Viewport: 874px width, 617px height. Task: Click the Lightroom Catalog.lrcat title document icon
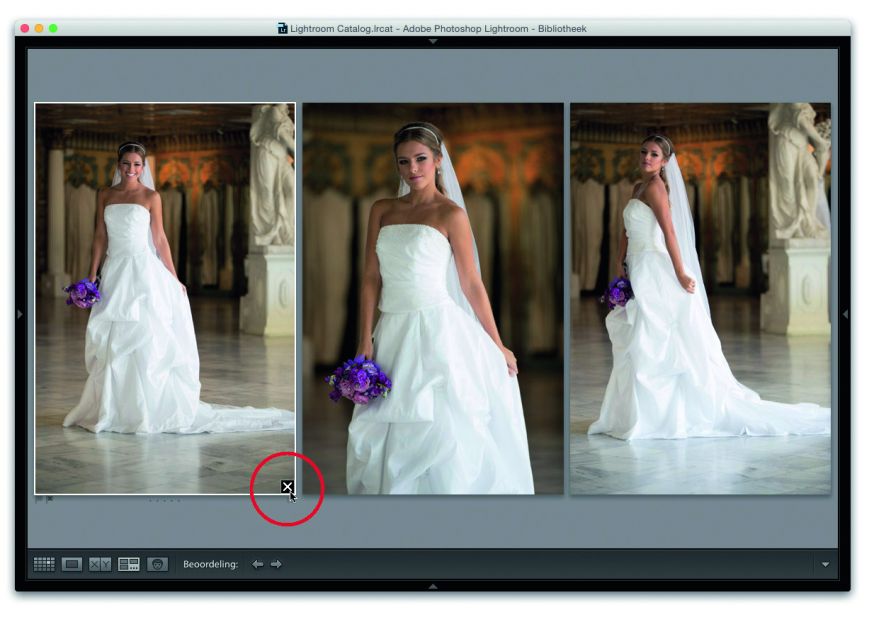[x=283, y=28]
